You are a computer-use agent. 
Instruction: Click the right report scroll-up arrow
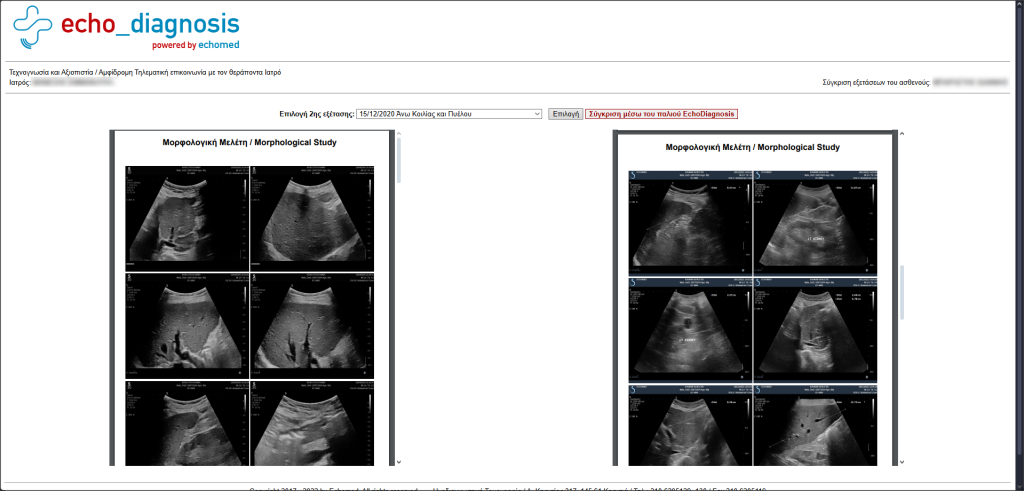pos(903,134)
